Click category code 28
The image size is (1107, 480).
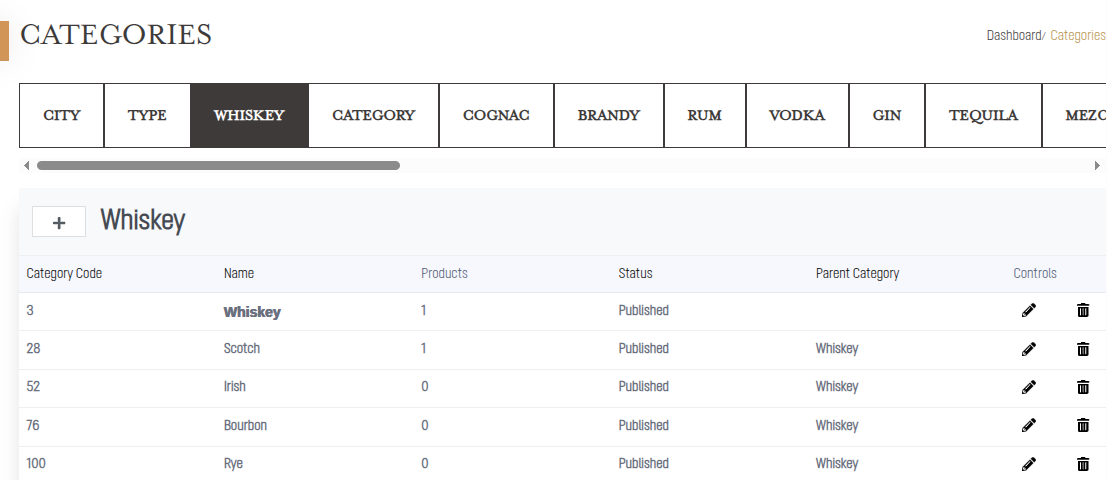(x=32, y=349)
